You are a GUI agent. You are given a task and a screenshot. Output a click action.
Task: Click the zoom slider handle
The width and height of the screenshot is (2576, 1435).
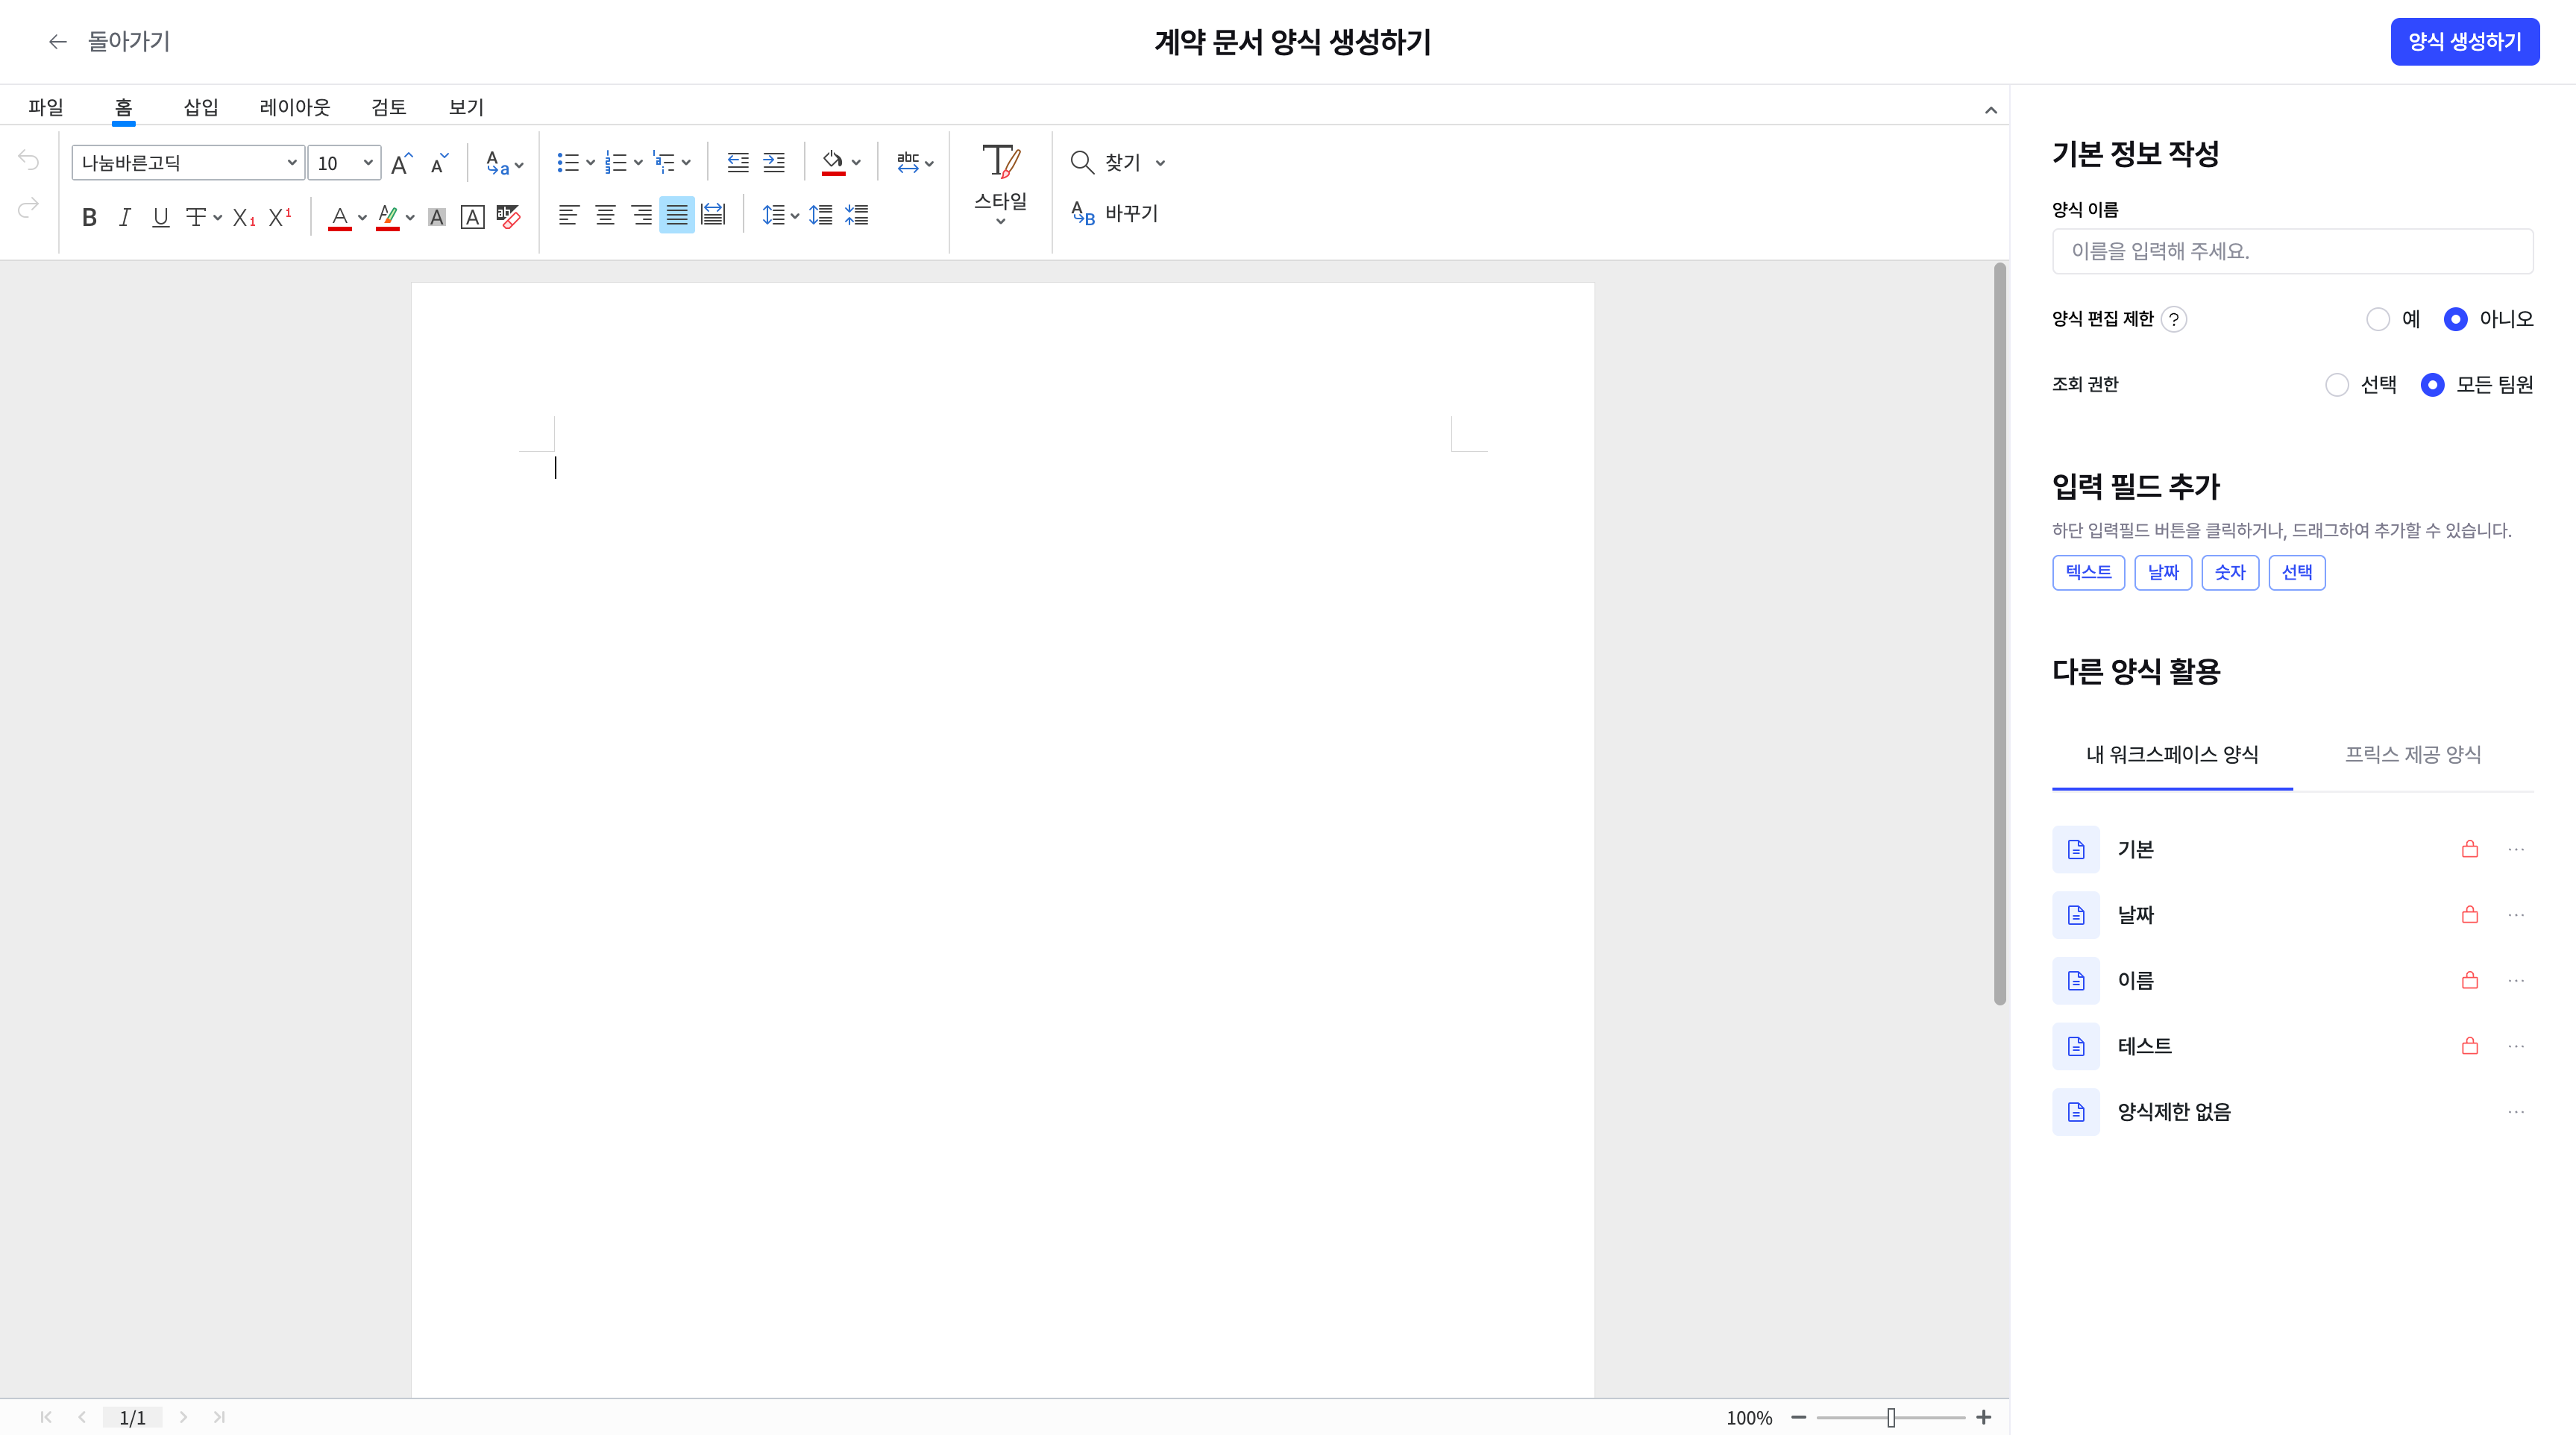[1891, 1418]
